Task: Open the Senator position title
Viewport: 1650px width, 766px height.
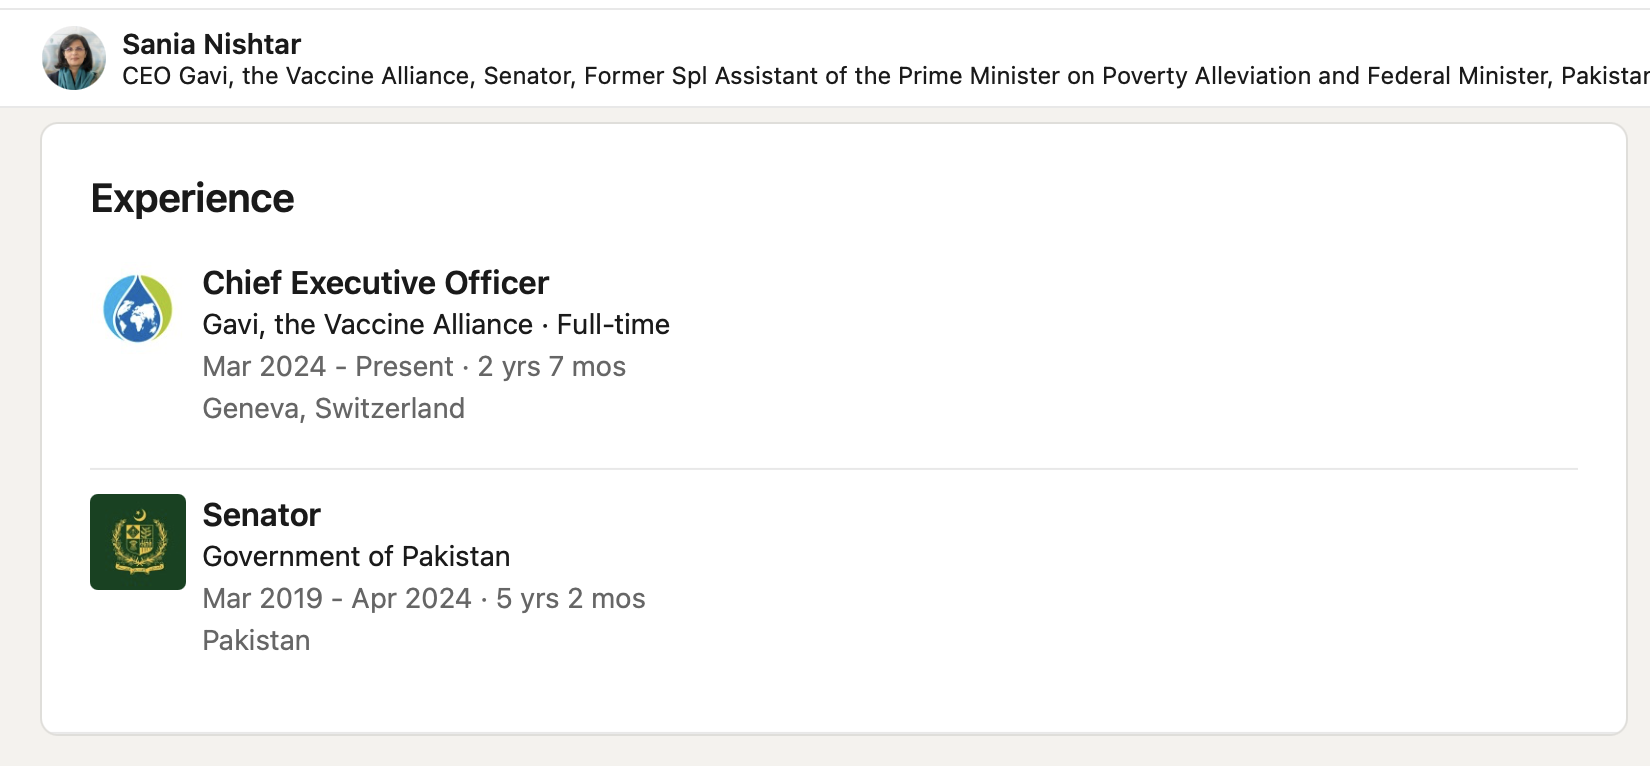Action: click(x=262, y=515)
